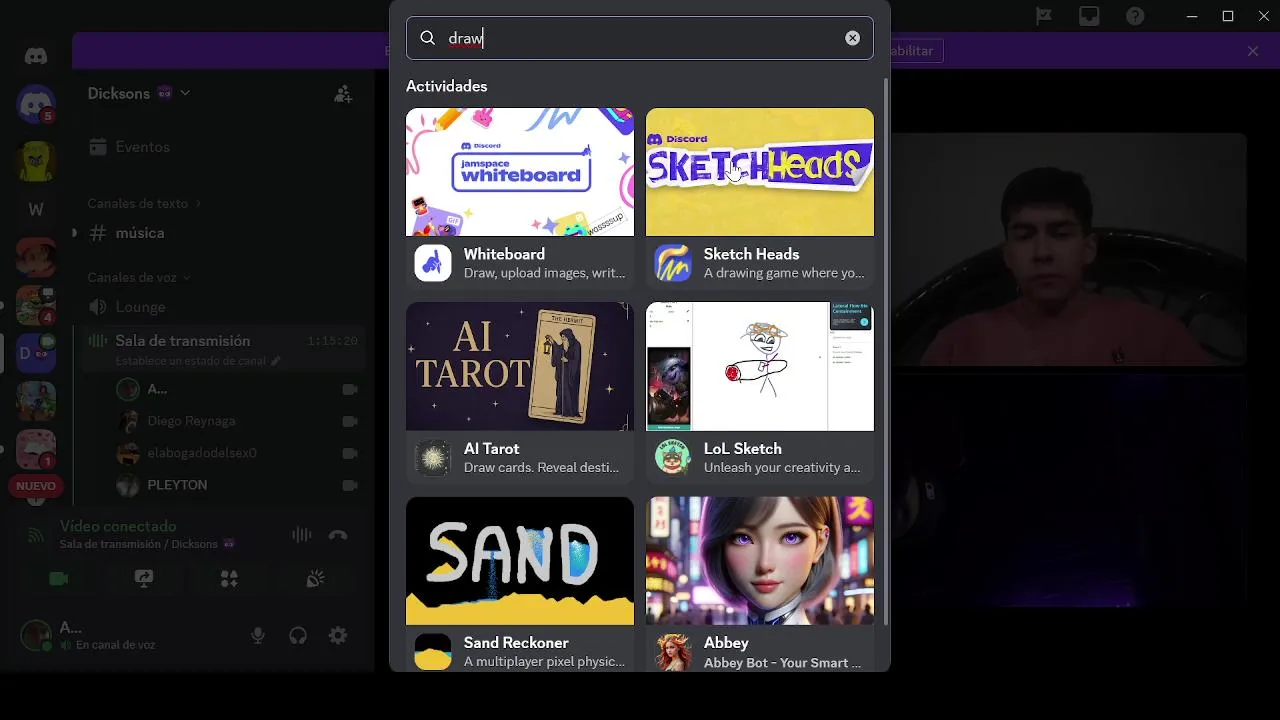This screenshot has width=1280, height=720.
Task: Click the Sketch Heads app icon
Action: click(673, 263)
